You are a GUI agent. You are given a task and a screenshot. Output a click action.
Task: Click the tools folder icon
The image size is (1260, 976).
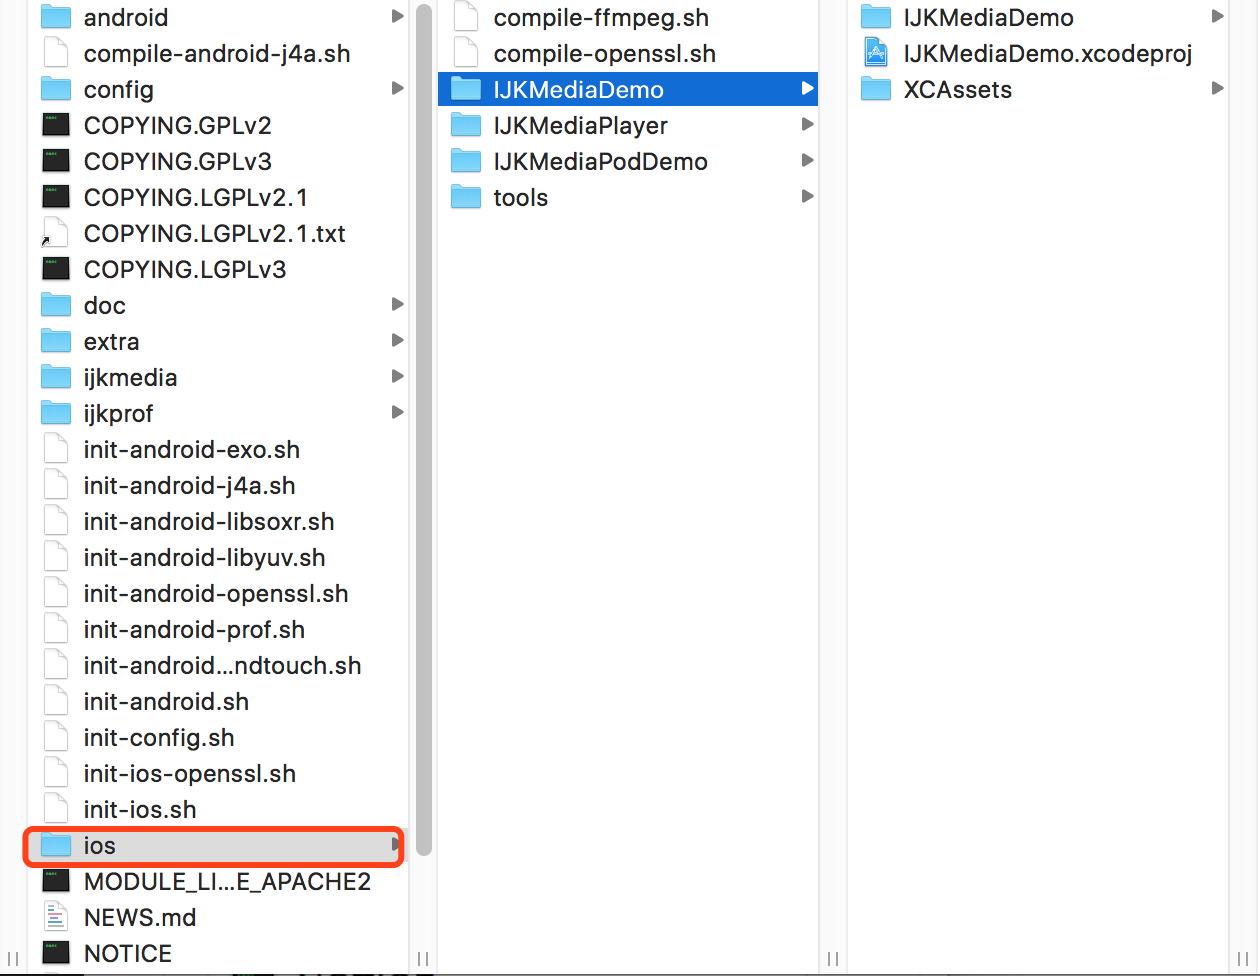466,197
